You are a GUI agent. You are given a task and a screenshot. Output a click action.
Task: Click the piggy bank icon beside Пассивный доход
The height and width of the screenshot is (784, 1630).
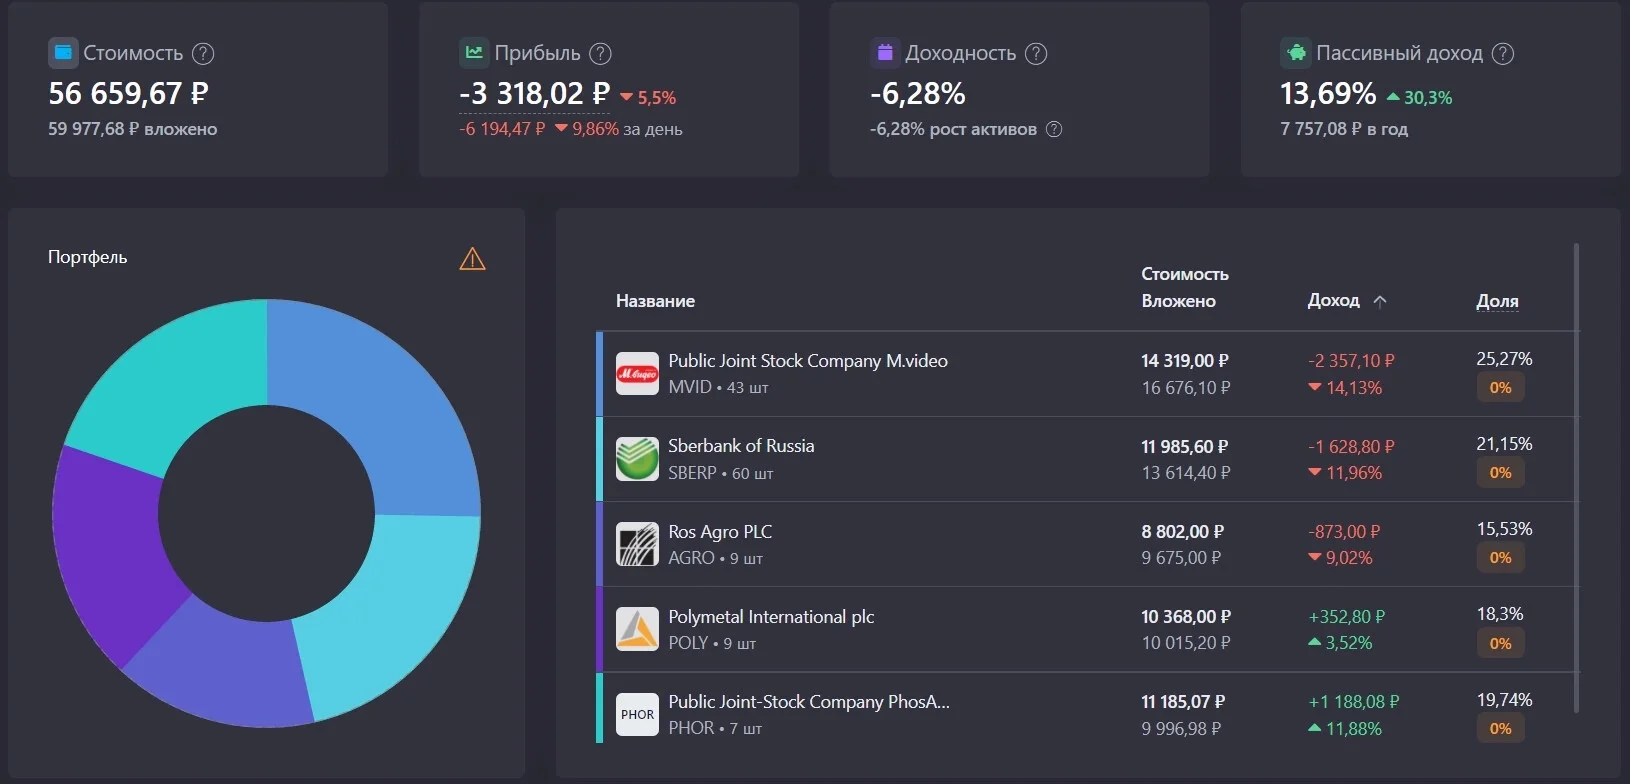[1296, 53]
